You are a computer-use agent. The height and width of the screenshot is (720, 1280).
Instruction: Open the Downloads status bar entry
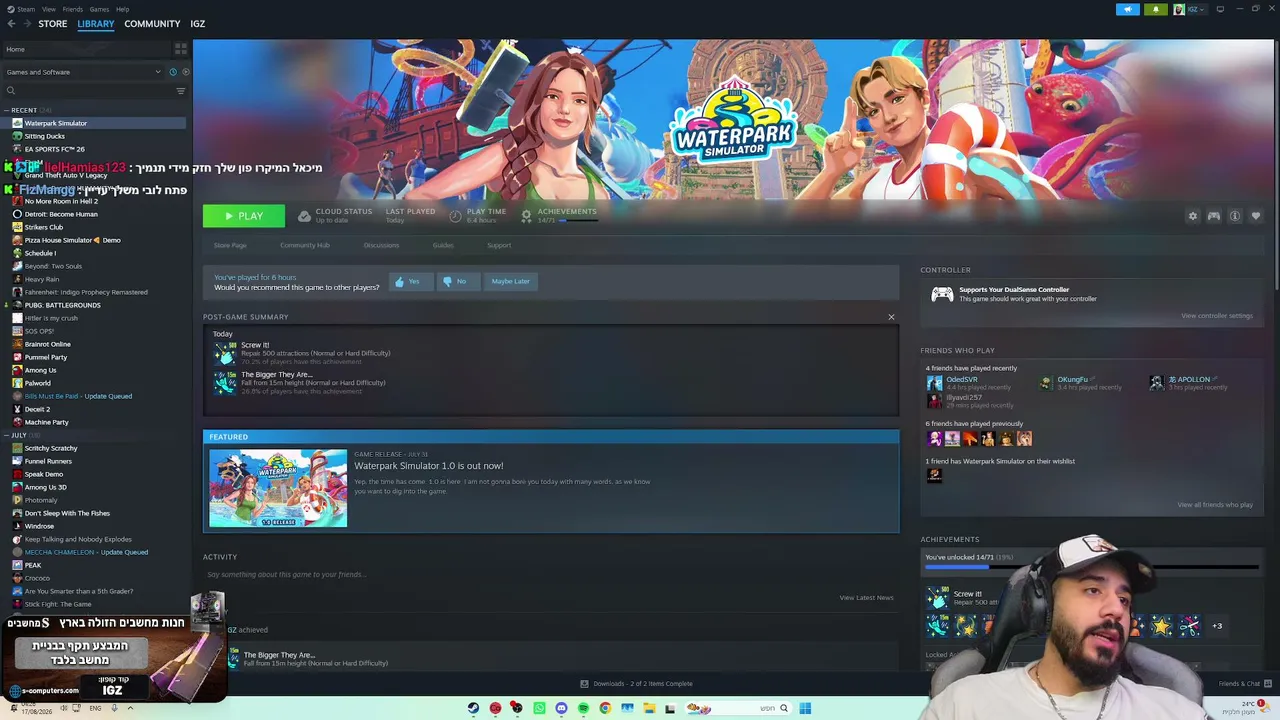point(636,684)
